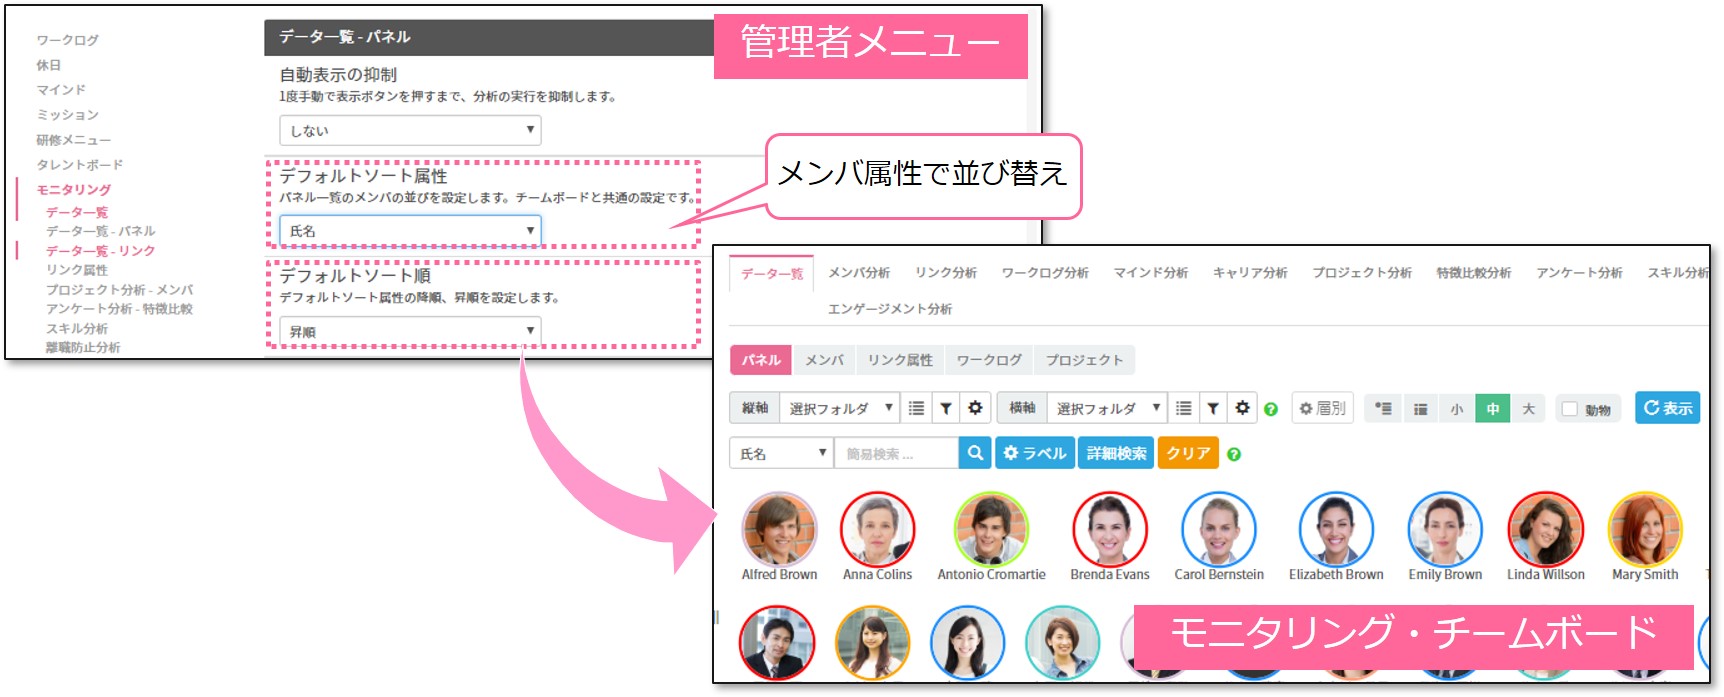The height and width of the screenshot is (697, 1724).
Task: Select Anna Colins' profile photo
Action: pos(877,529)
